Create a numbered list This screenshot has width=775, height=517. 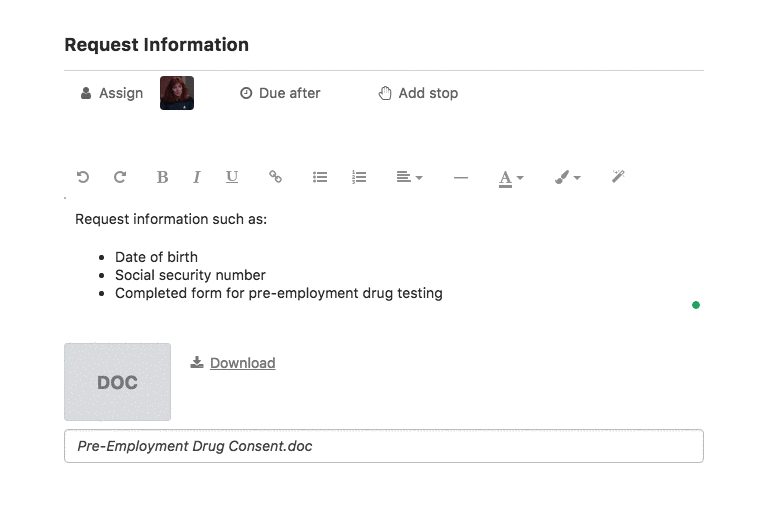tap(359, 177)
